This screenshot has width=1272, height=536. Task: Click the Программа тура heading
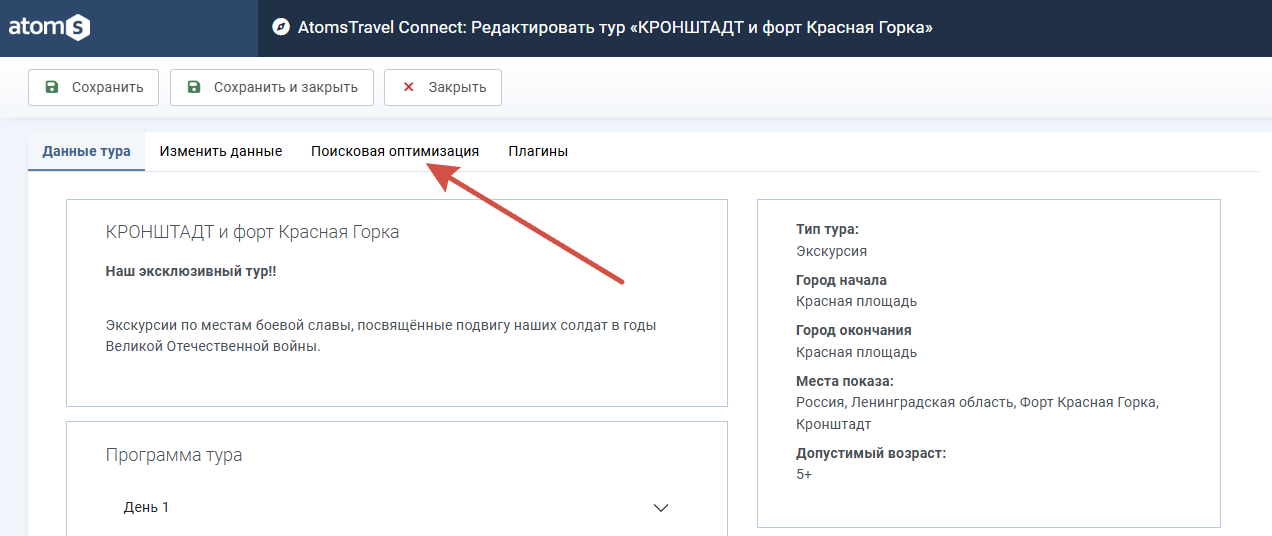[174, 455]
